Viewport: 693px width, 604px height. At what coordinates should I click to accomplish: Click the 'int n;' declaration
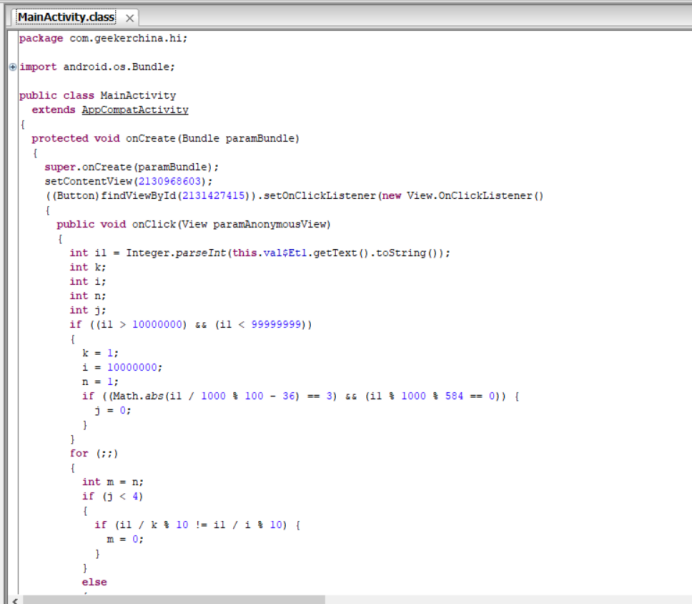point(88,296)
